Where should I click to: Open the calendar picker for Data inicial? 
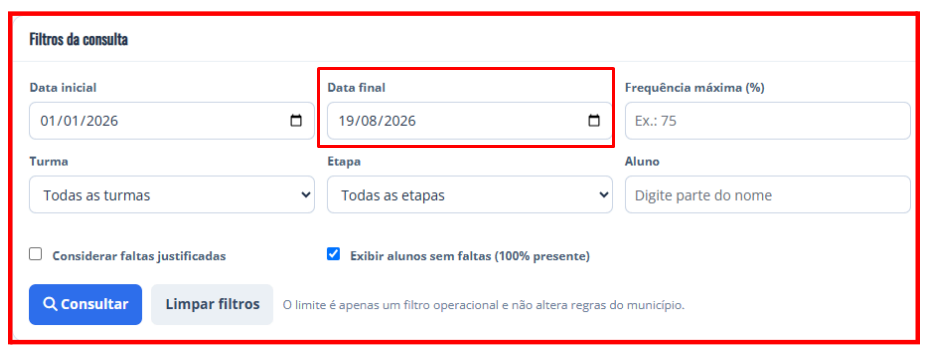click(296, 121)
